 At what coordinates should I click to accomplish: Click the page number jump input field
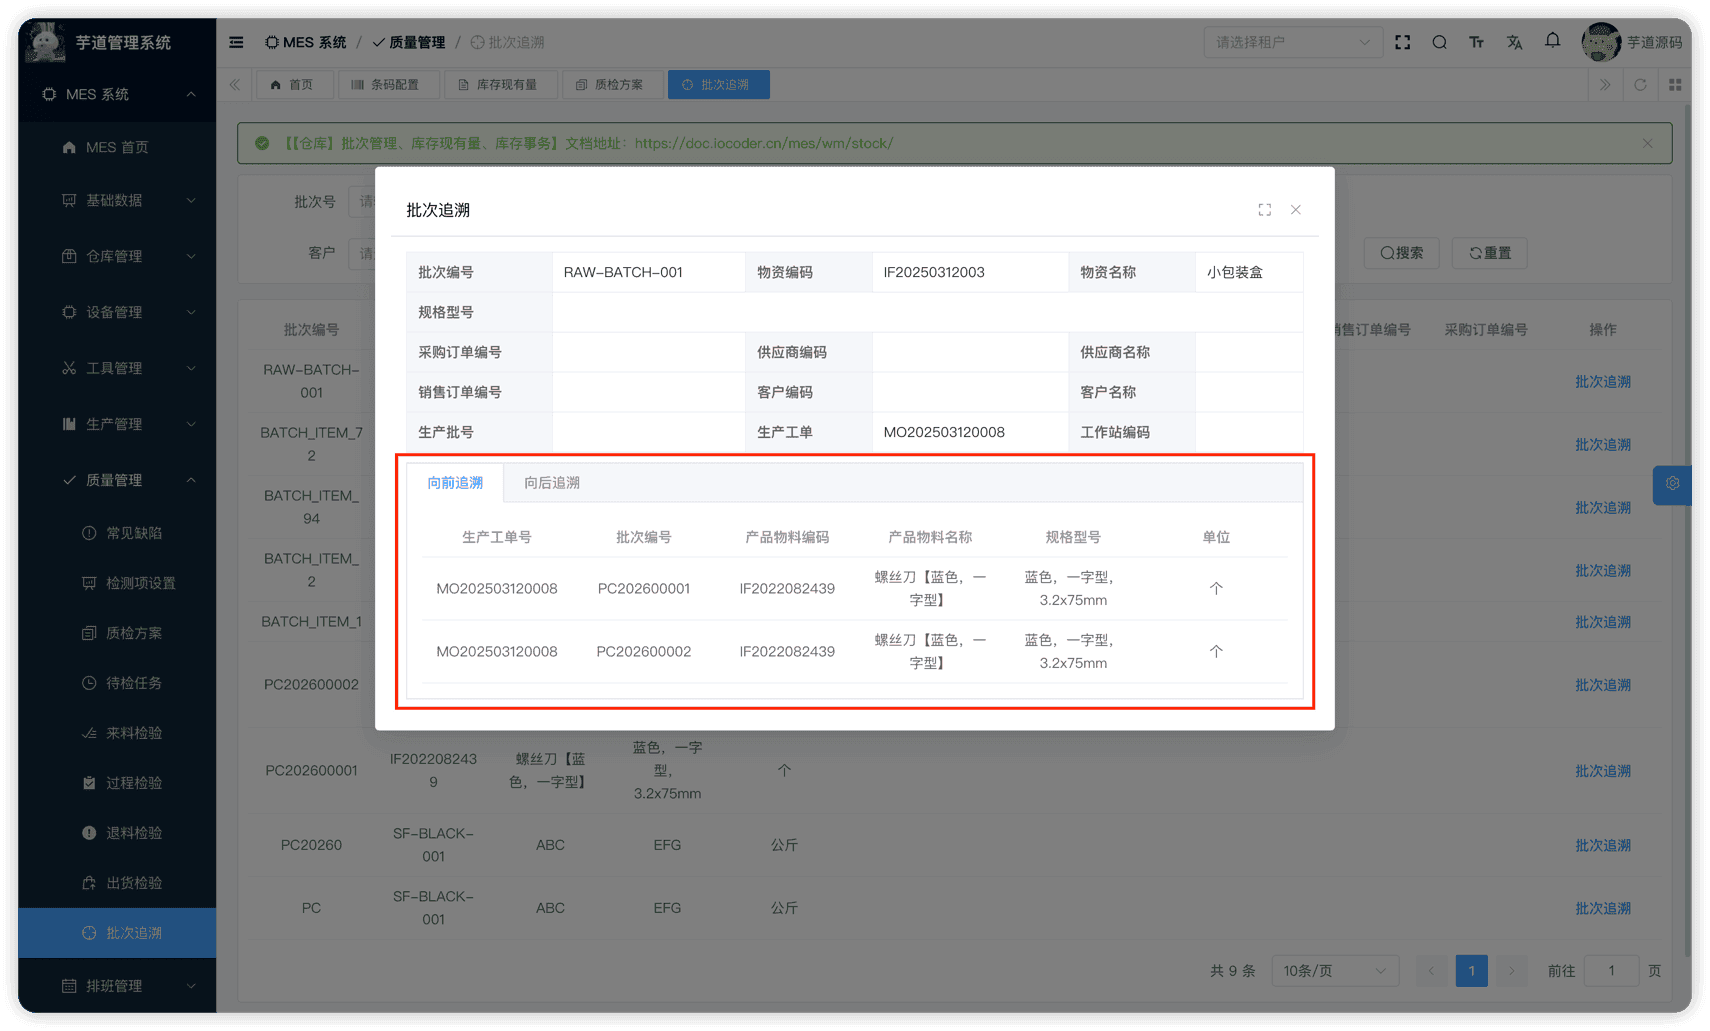pos(1610,971)
